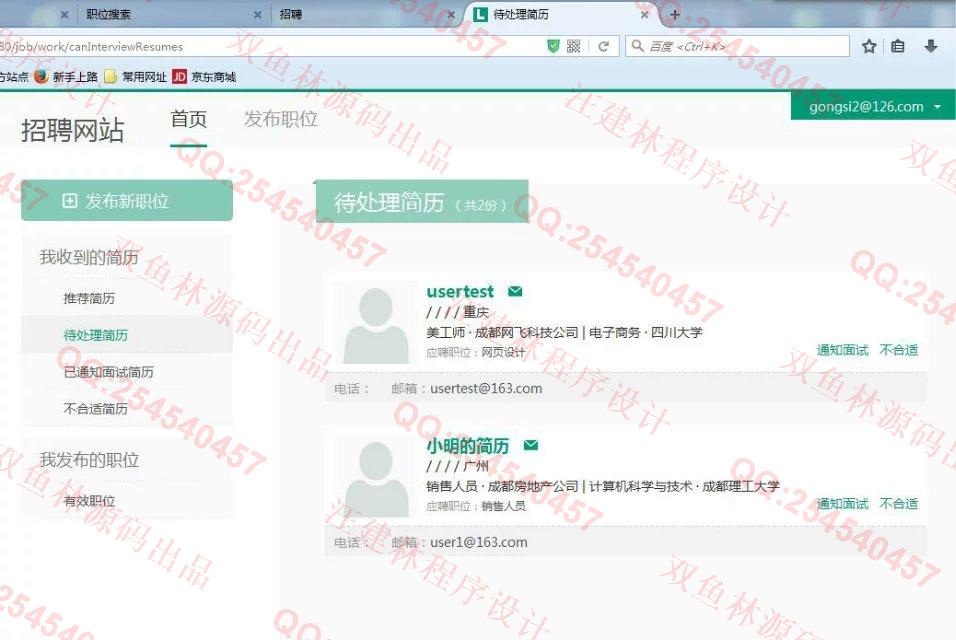
Task: Click the 我收到的简历 sidebar heading
Action: pyautogui.click(x=89, y=257)
